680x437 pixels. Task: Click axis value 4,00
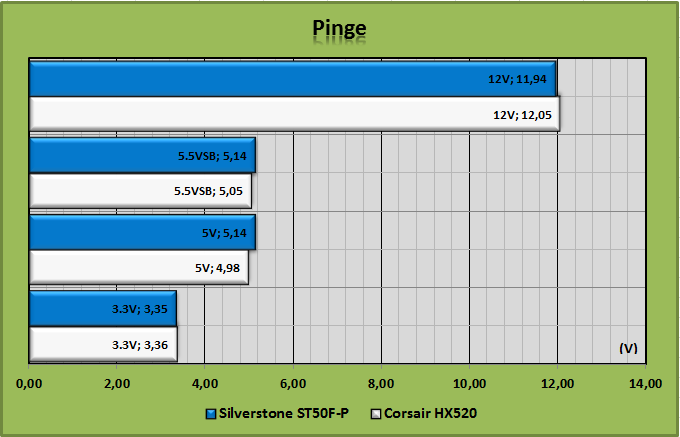(205, 384)
